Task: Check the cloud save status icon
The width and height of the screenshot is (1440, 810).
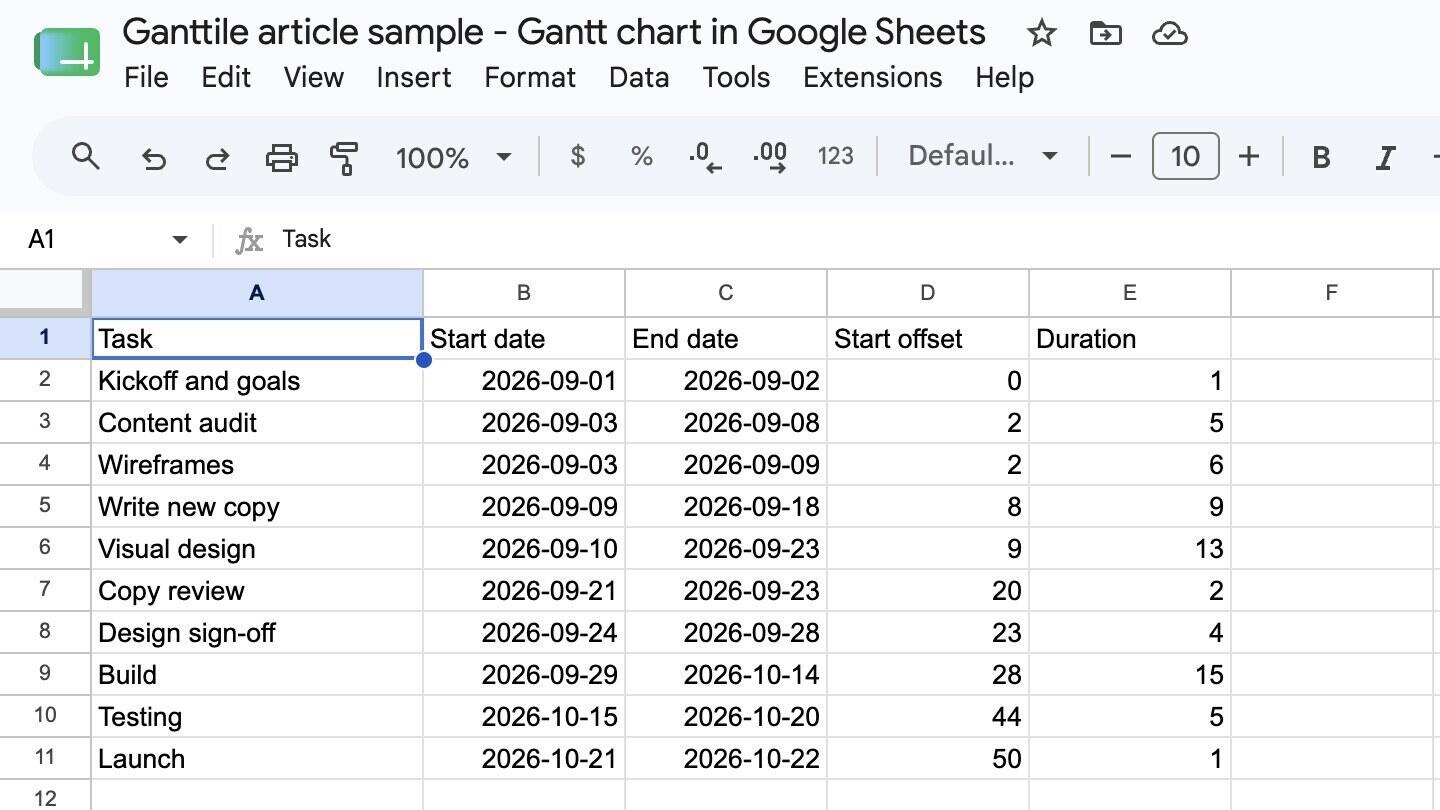Action: tap(1169, 34)
